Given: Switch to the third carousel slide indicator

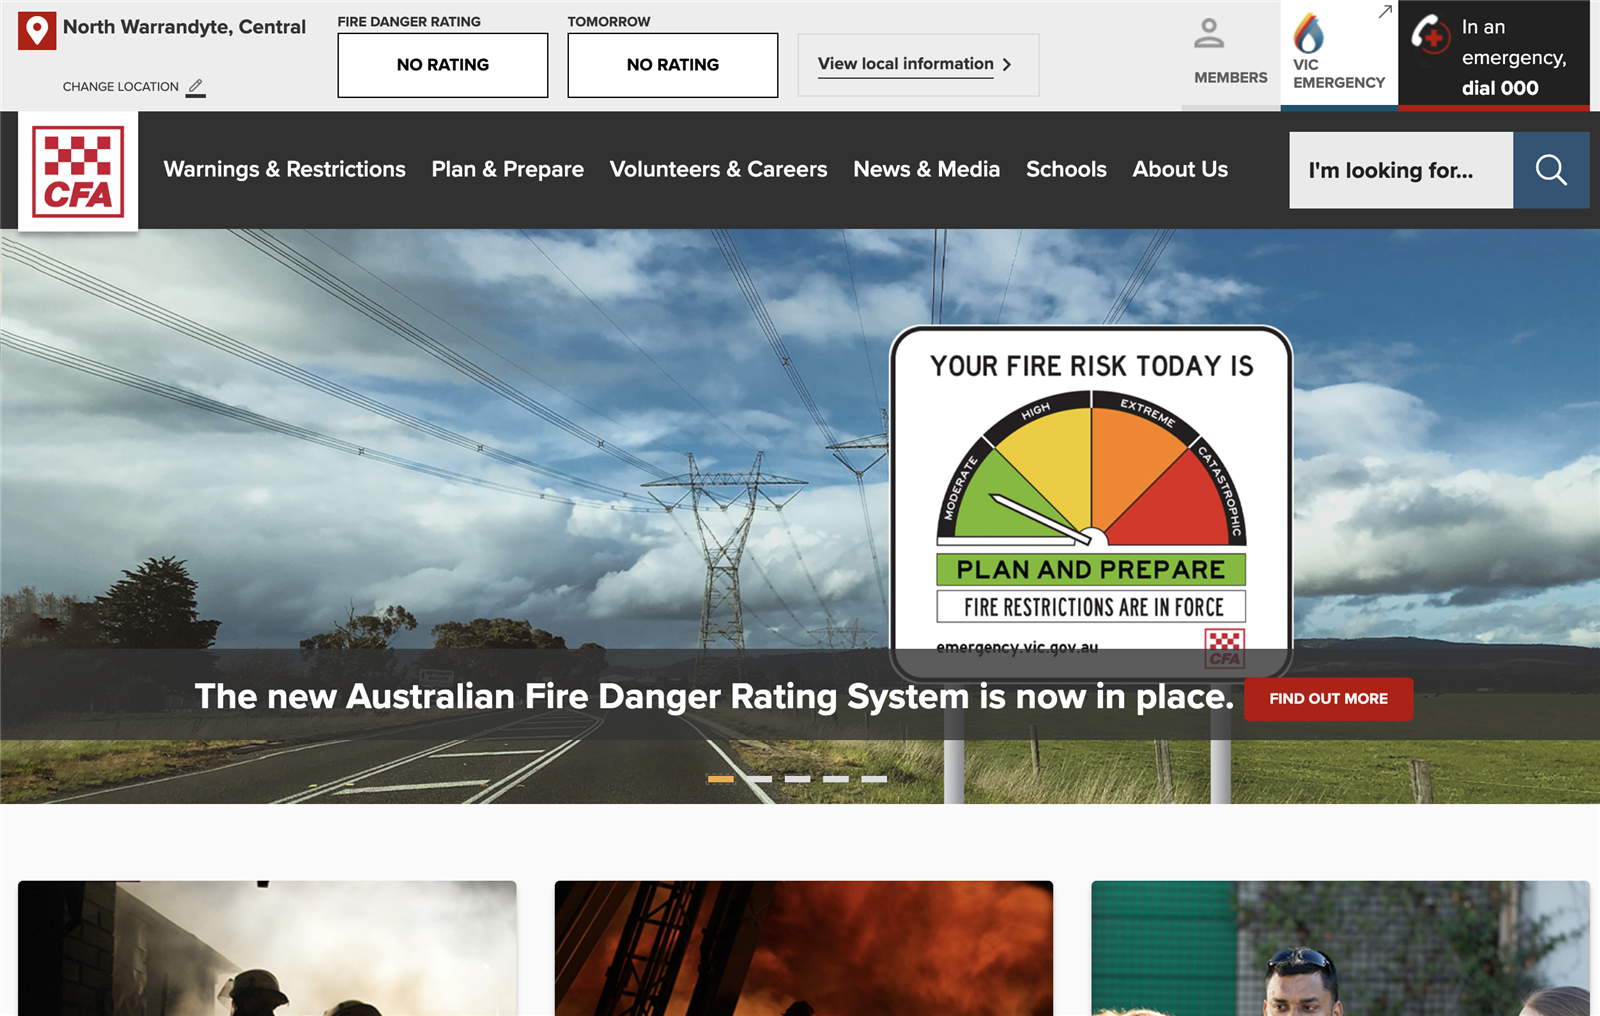Looking at the screenshot, I should [x=797, y=778].
